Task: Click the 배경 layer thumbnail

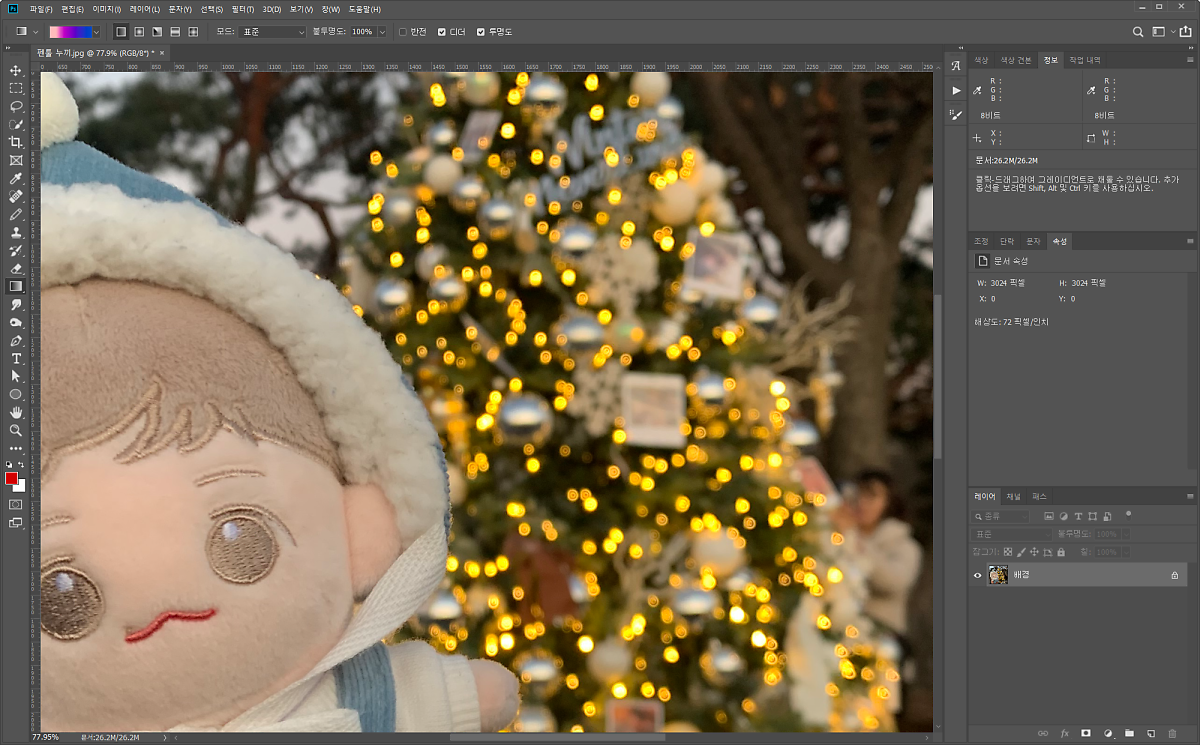Action: (x=998, y=575)
